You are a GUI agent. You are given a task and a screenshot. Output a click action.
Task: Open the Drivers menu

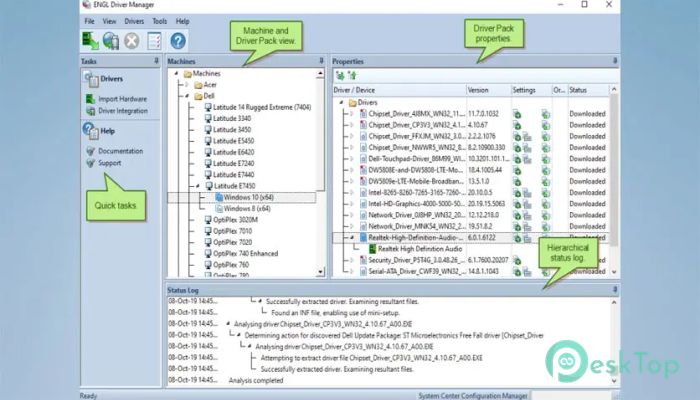[x=134, y=21]
